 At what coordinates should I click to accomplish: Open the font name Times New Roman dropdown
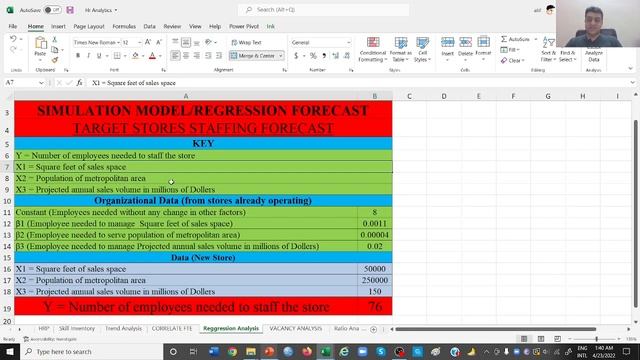pos(118,42)
